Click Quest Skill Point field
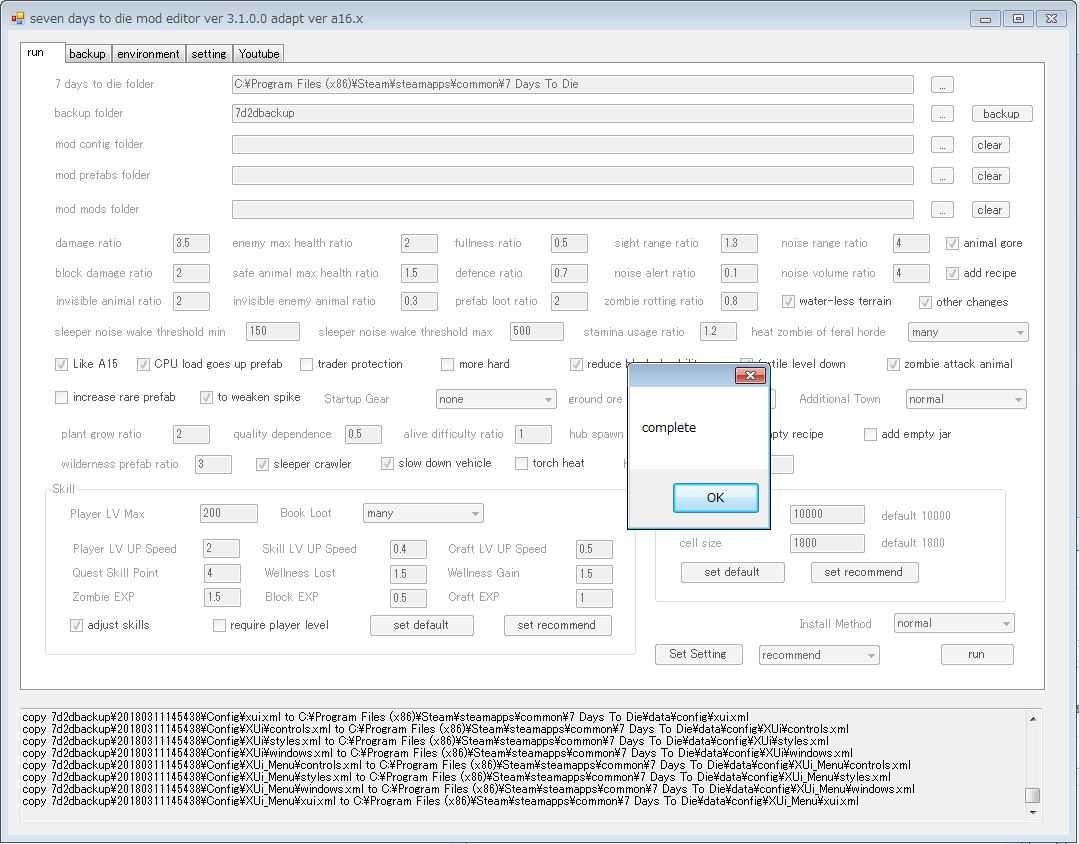The height and width of the screenshot is (844, 1079). [x=222, y=573]
